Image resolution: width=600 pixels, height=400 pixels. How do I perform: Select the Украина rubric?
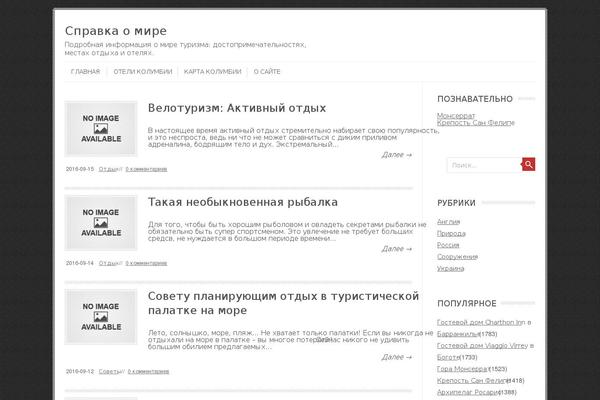[x=450, y=268]
